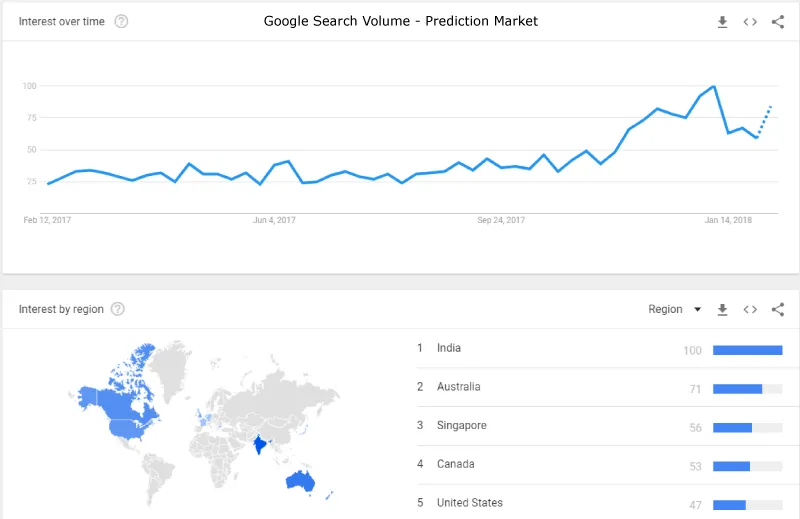The image size is (800, 519).
Task: Share the Interest over time chart
Action: click(x=778, y=22)
